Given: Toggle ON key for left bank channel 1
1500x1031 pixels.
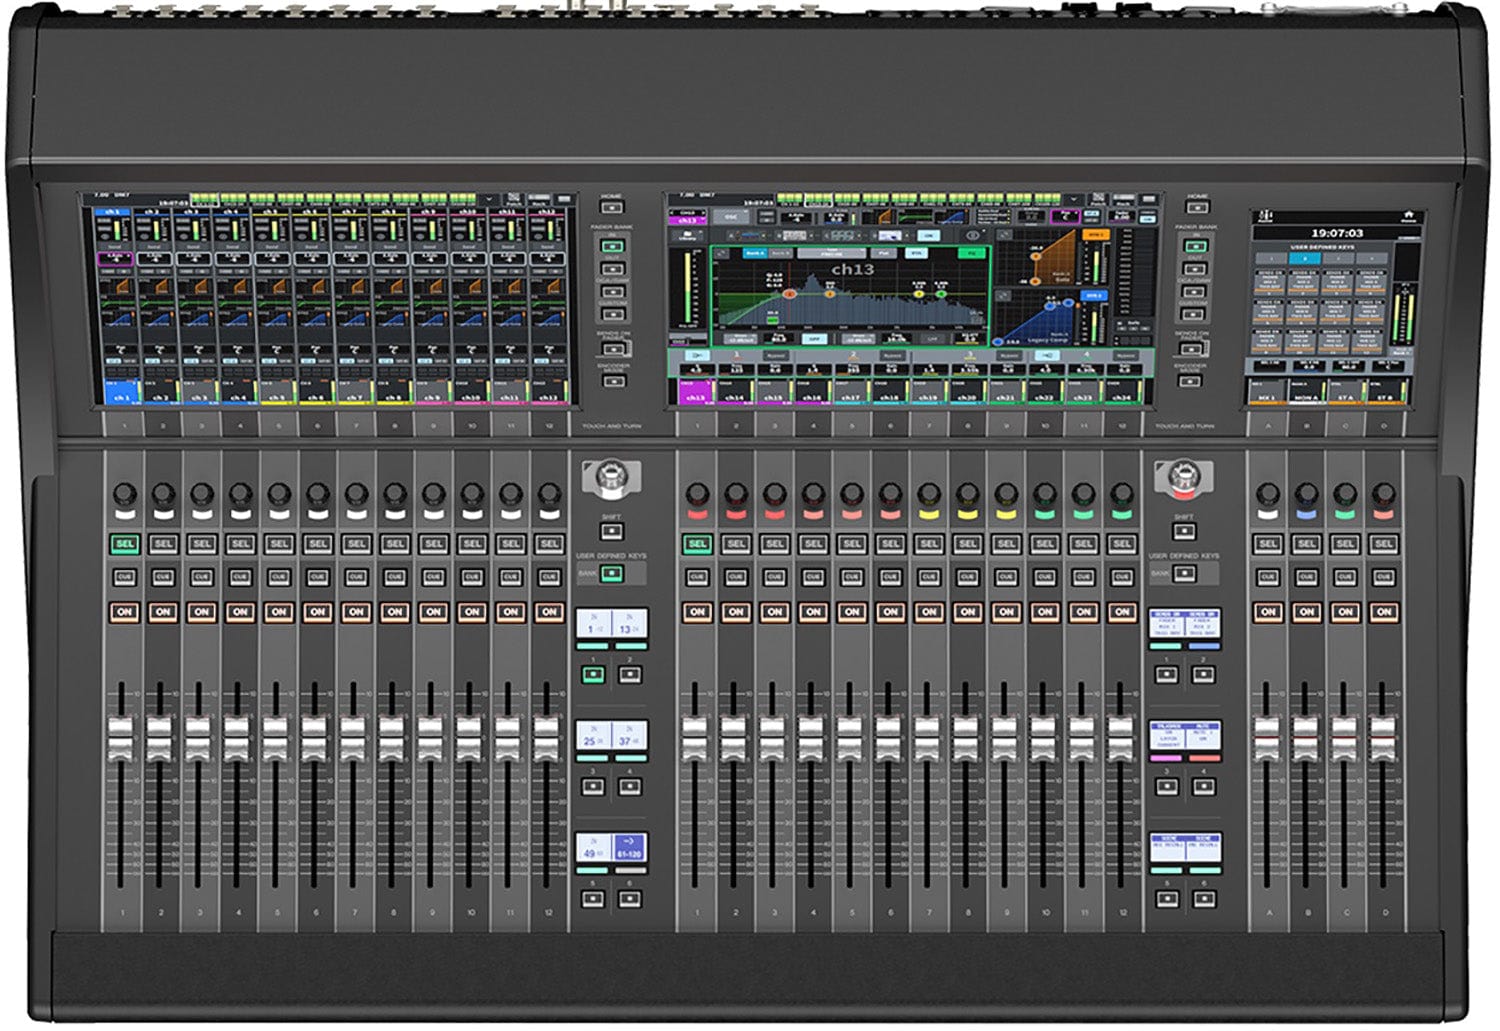Looking at the screenshot, I should point(124,611).
